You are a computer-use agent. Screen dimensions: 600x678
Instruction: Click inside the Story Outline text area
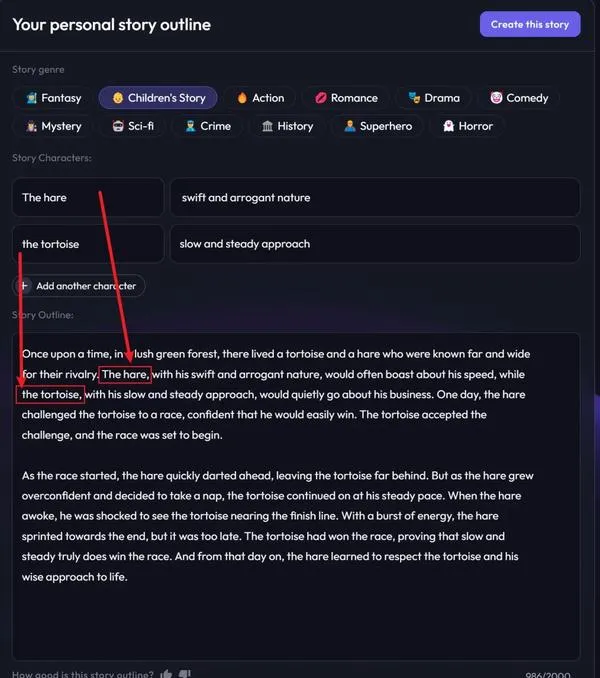point(296,496)
